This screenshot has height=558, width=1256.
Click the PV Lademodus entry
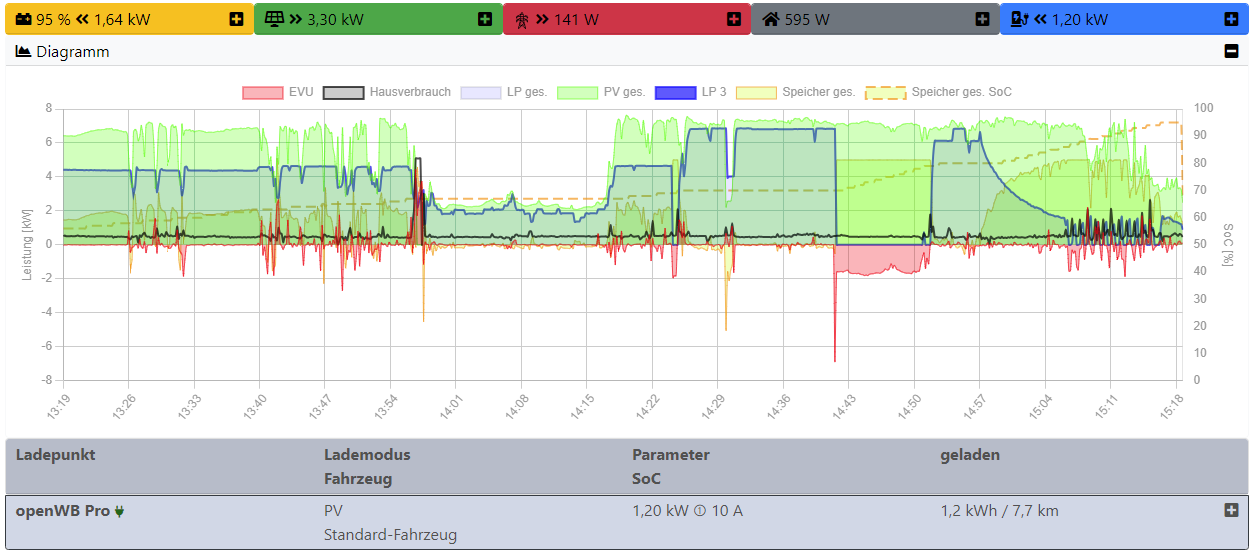click(x=334, y=511)
